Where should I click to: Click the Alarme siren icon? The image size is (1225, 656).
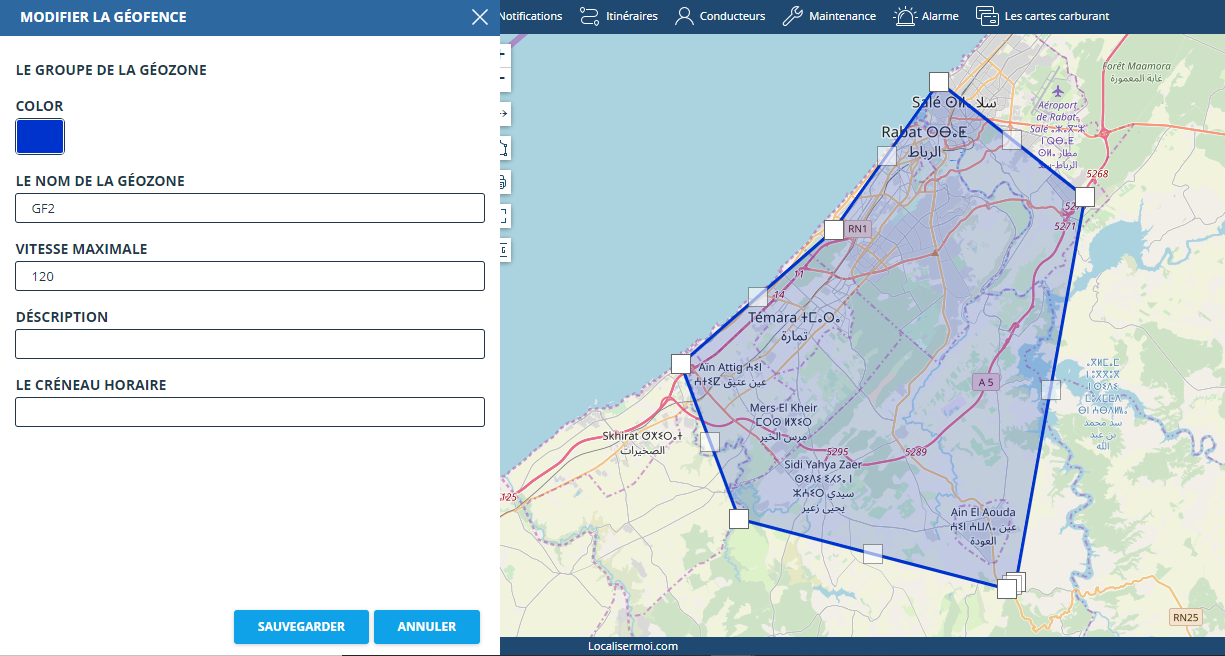tap(904, 16)
